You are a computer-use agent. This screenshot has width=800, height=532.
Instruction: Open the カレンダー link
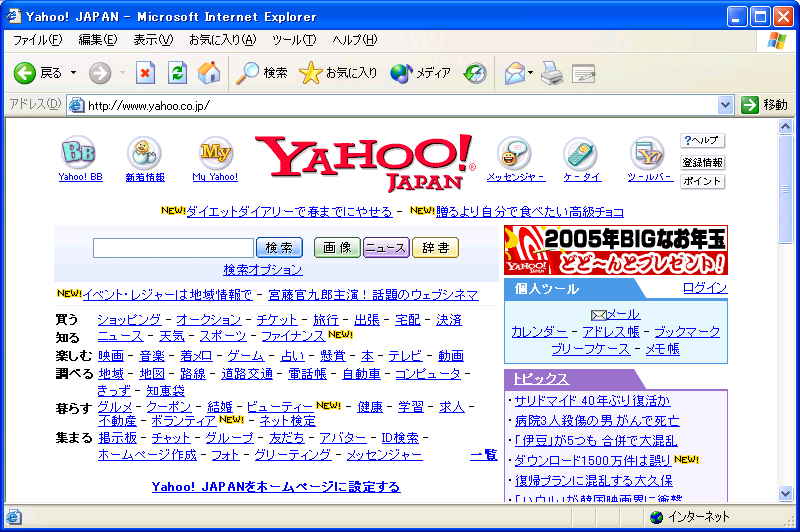539,332
